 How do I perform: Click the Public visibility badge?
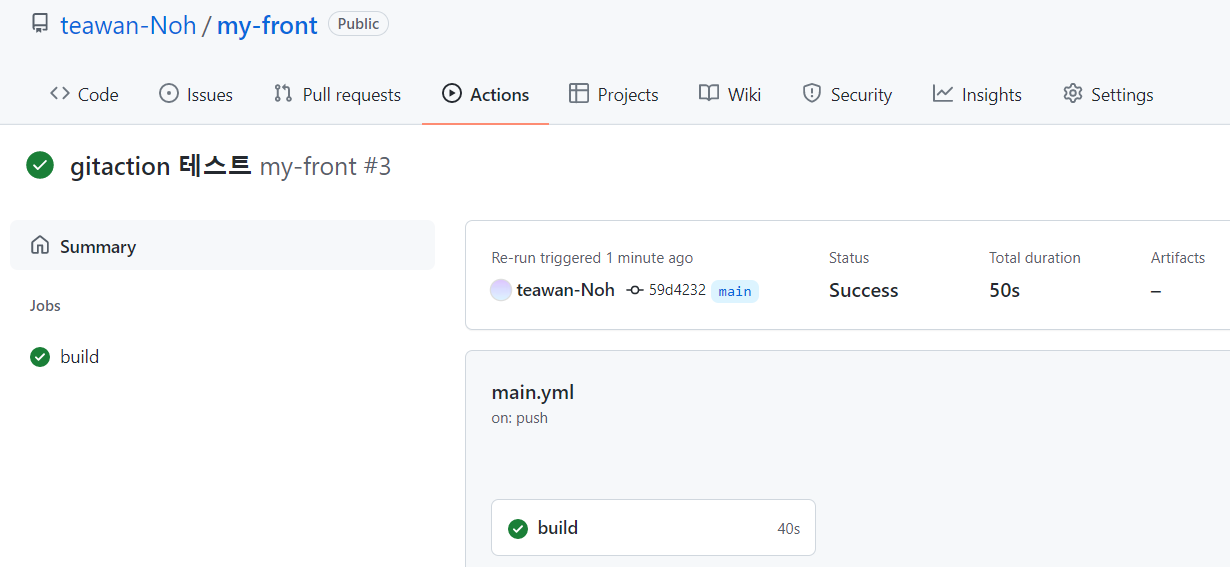358,24
